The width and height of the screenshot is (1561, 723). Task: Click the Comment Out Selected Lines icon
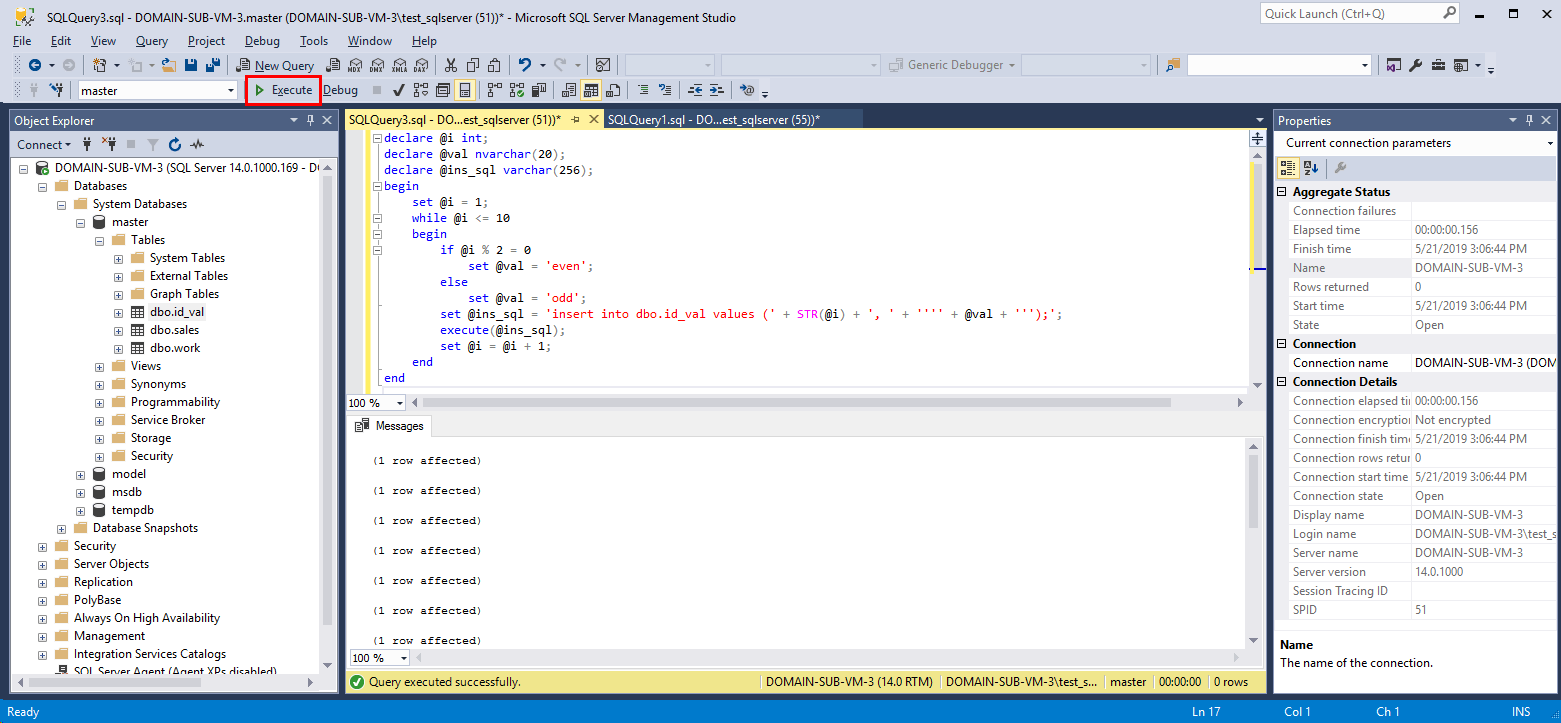pos(643,90)
